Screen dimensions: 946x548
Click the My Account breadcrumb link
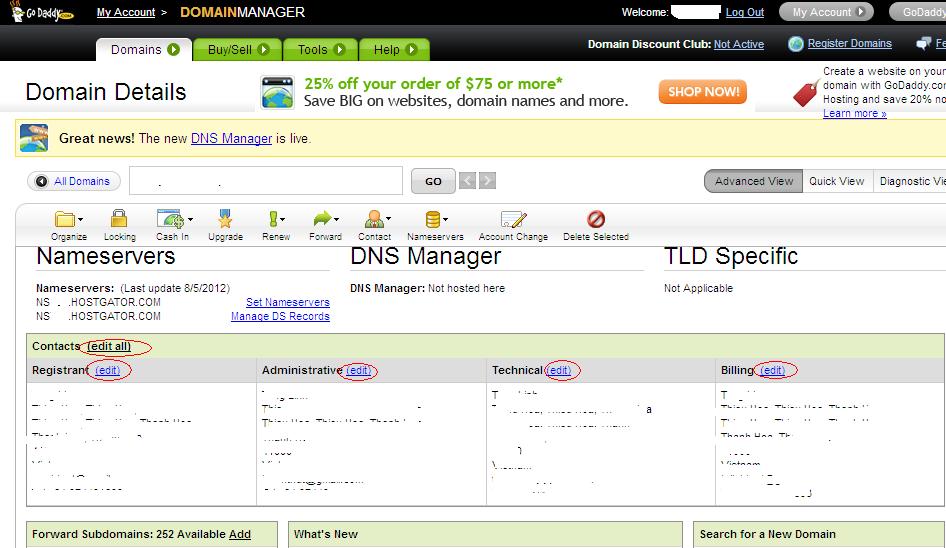pyautogui.click(x=125, y=12)
